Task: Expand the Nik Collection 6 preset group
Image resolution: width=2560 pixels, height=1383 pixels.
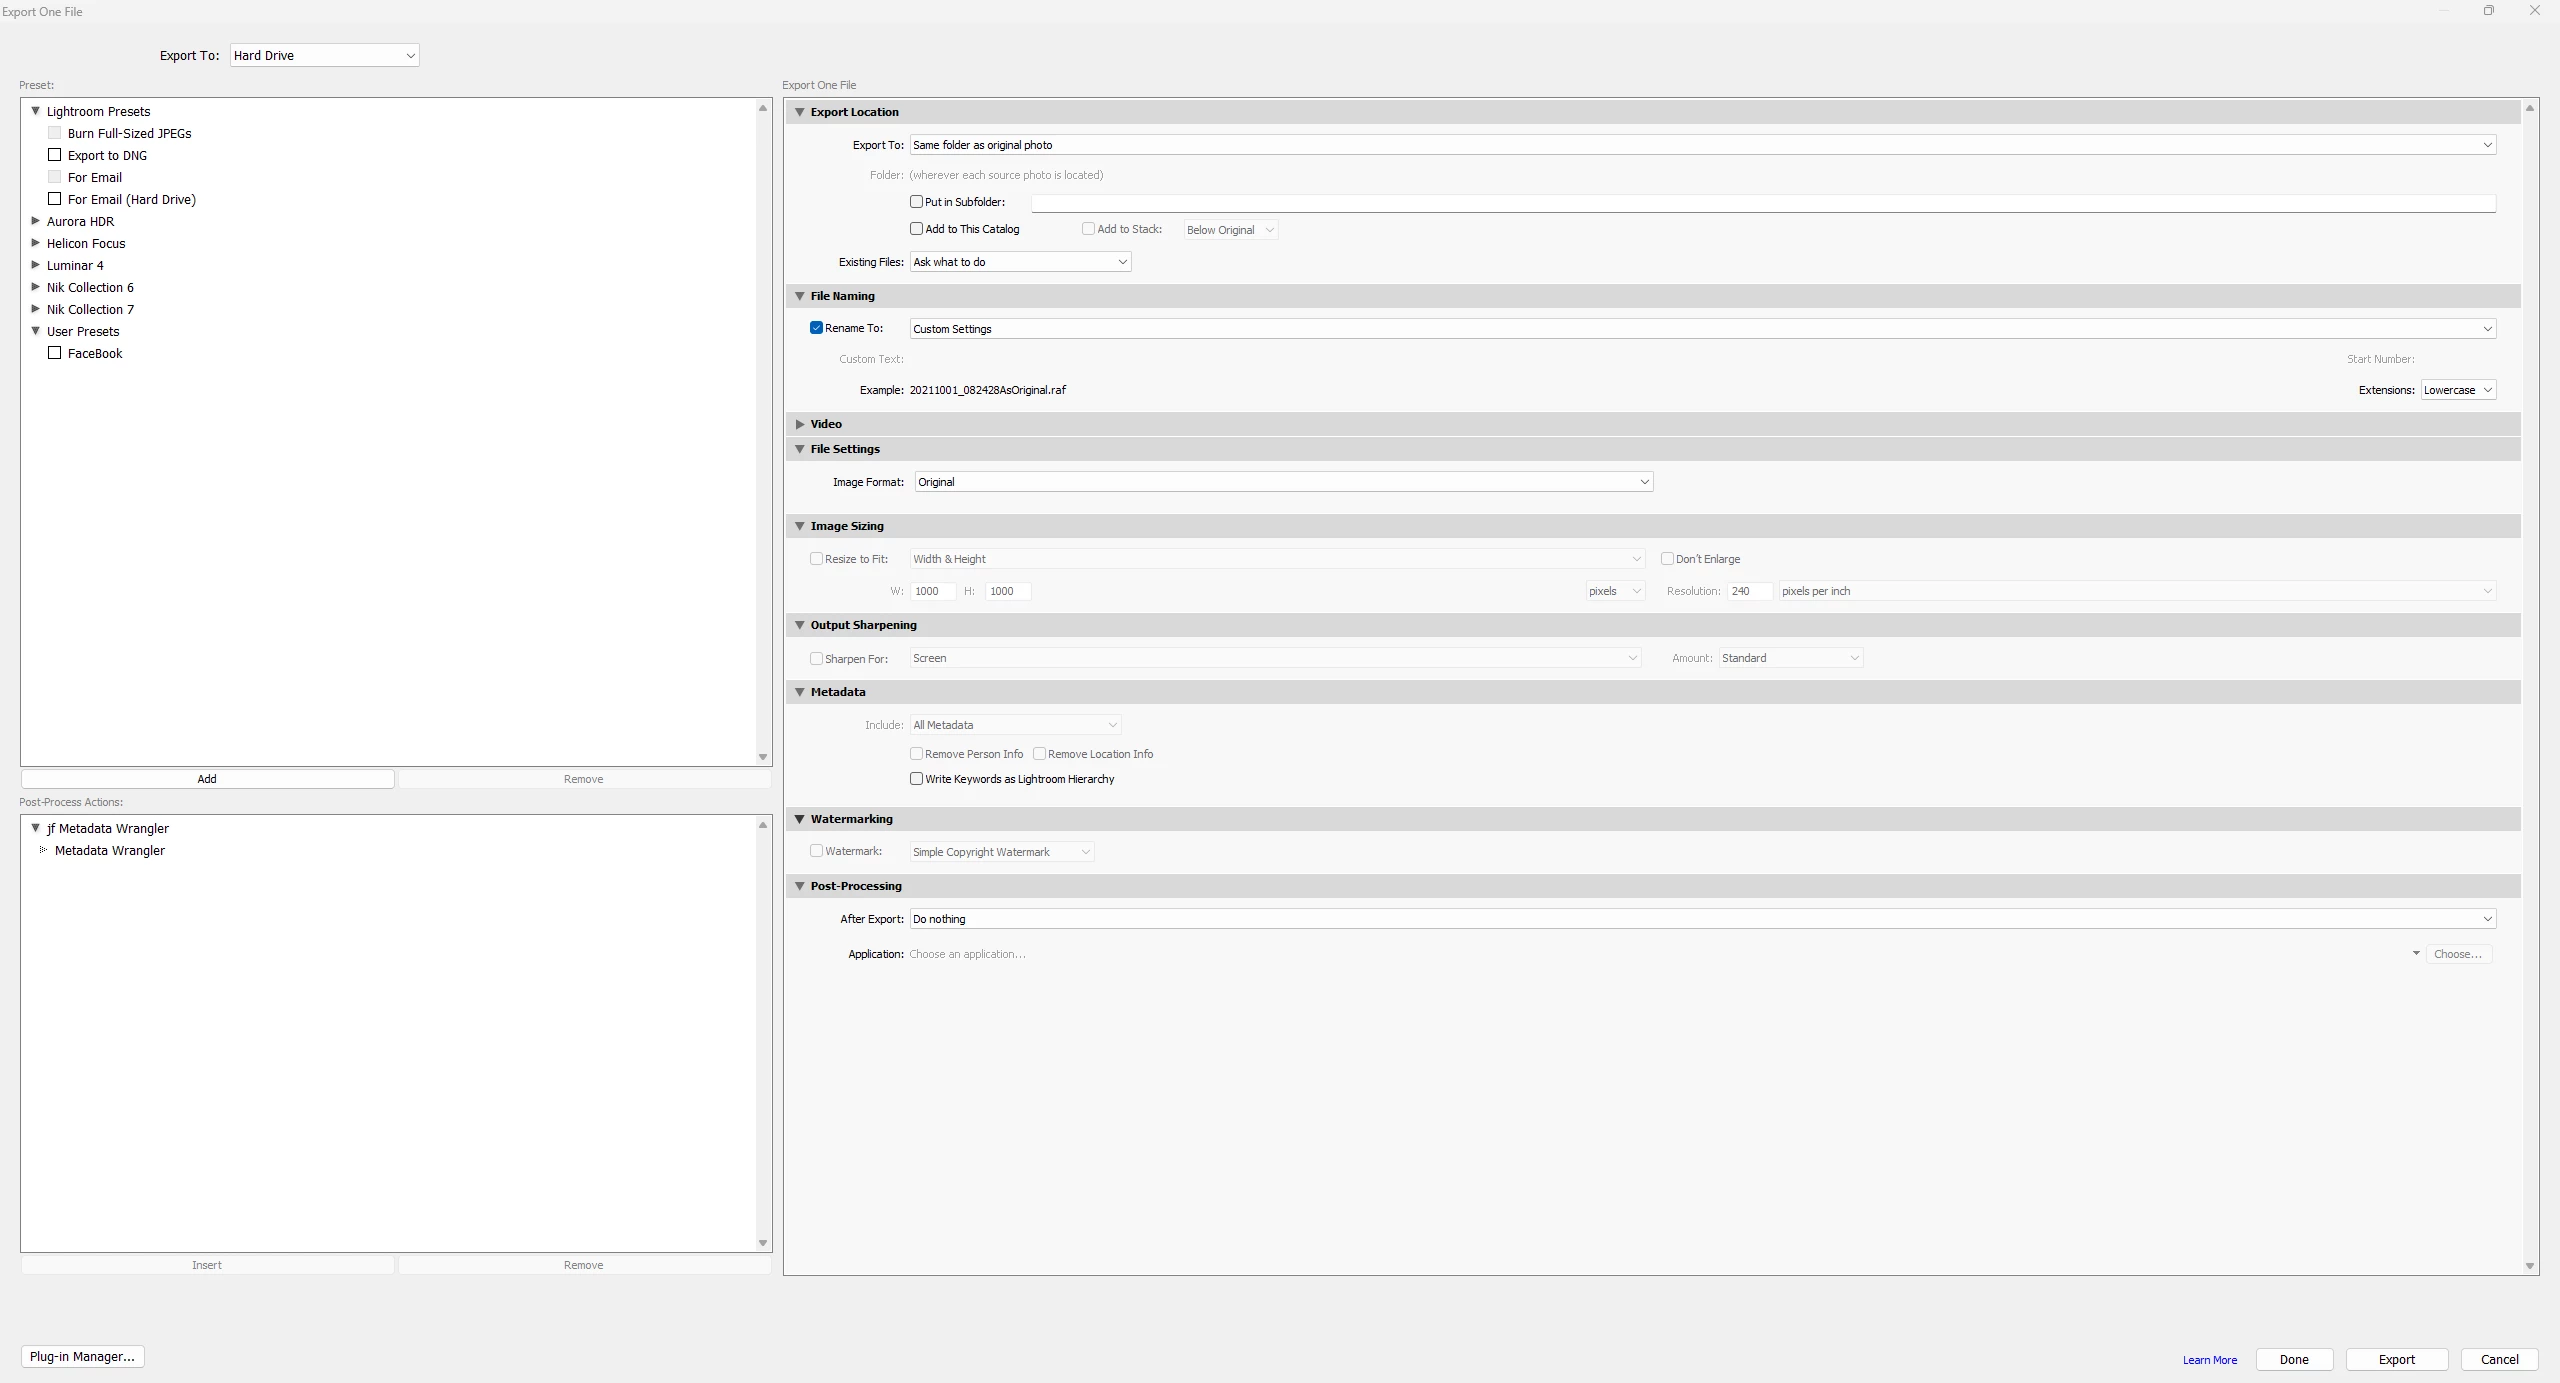Action: coord(36,287)
